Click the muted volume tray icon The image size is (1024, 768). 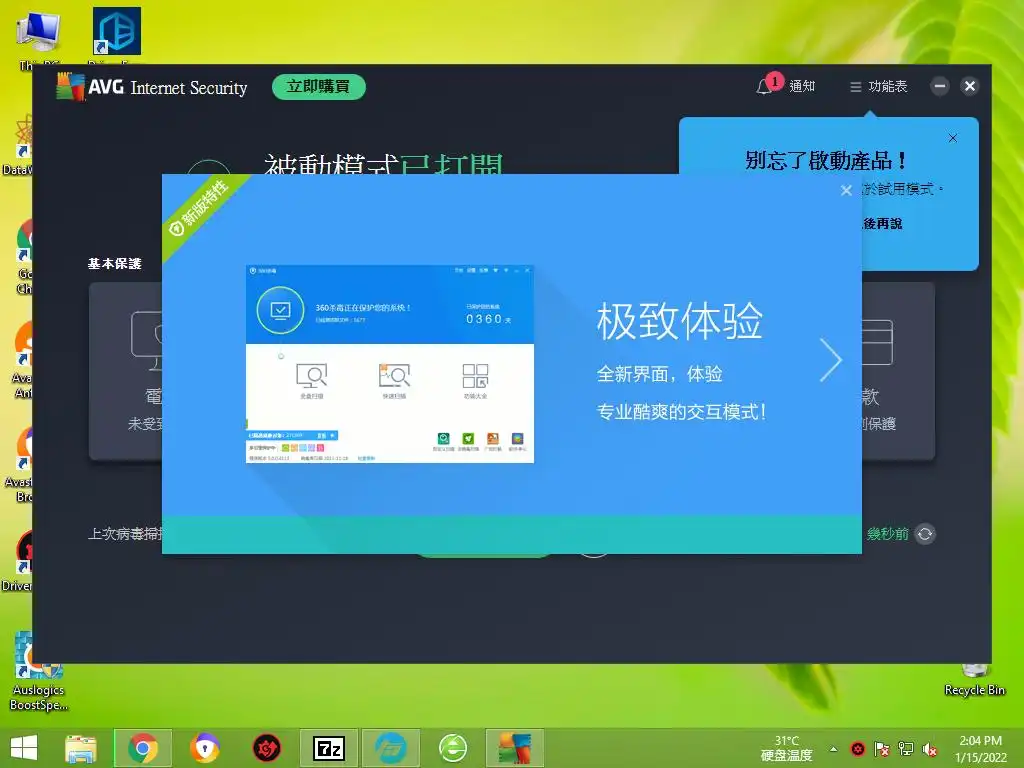point(929,749)
